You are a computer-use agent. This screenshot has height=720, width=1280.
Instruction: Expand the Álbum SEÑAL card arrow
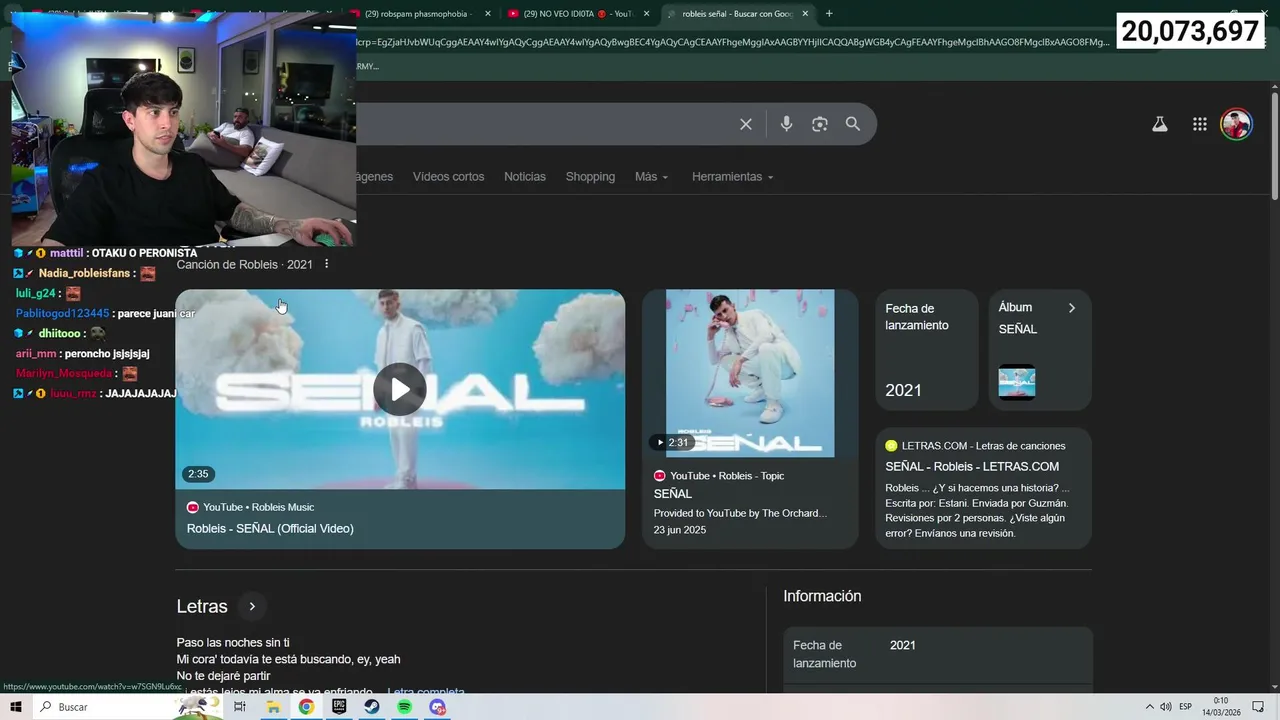click(x=1072, y=308)
